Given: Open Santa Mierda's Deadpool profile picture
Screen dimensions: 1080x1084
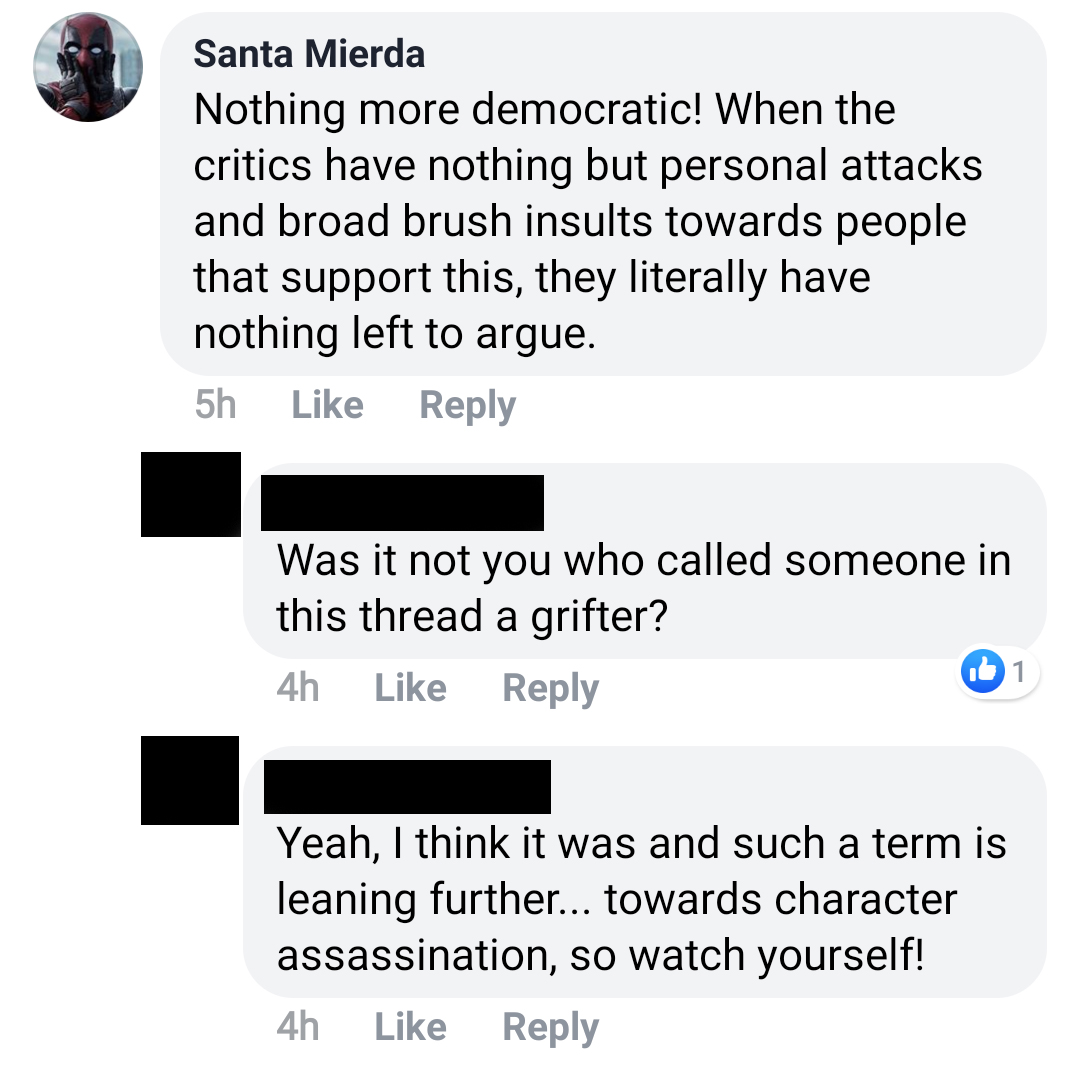Looking at the screenshot, I should 88,67.
